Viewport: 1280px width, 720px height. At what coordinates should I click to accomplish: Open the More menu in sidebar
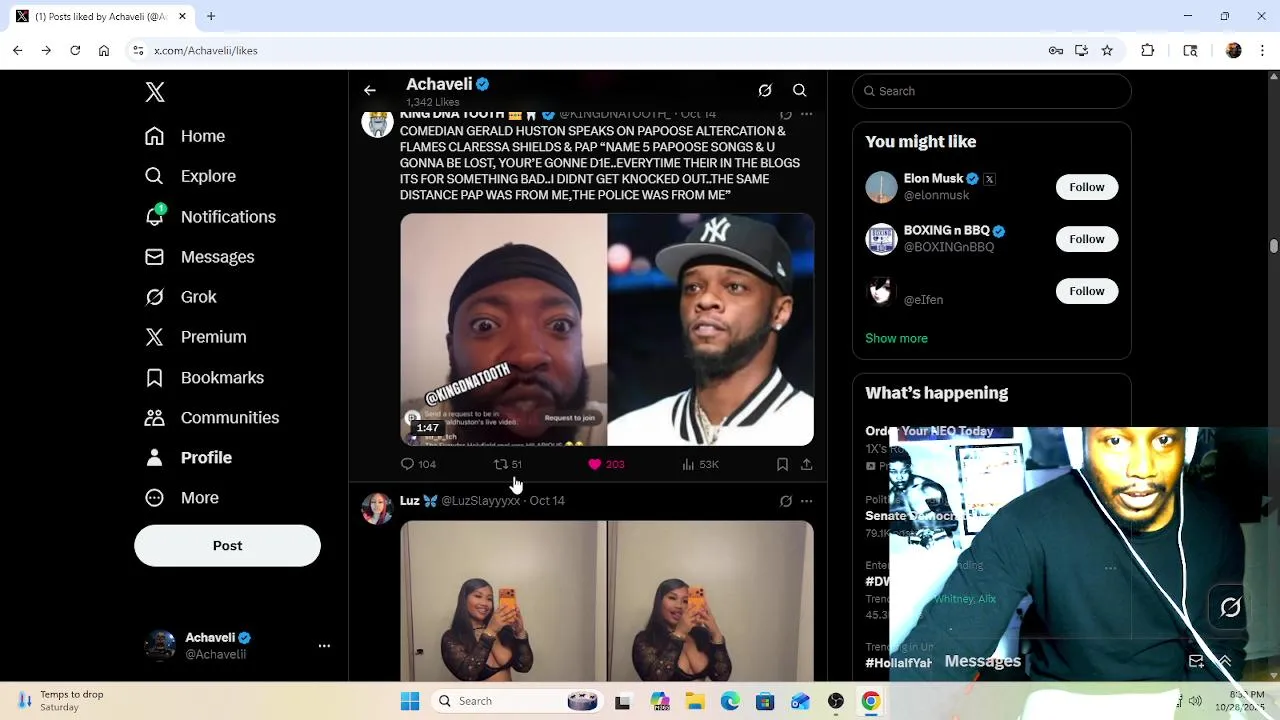click(x=182, y=497)
